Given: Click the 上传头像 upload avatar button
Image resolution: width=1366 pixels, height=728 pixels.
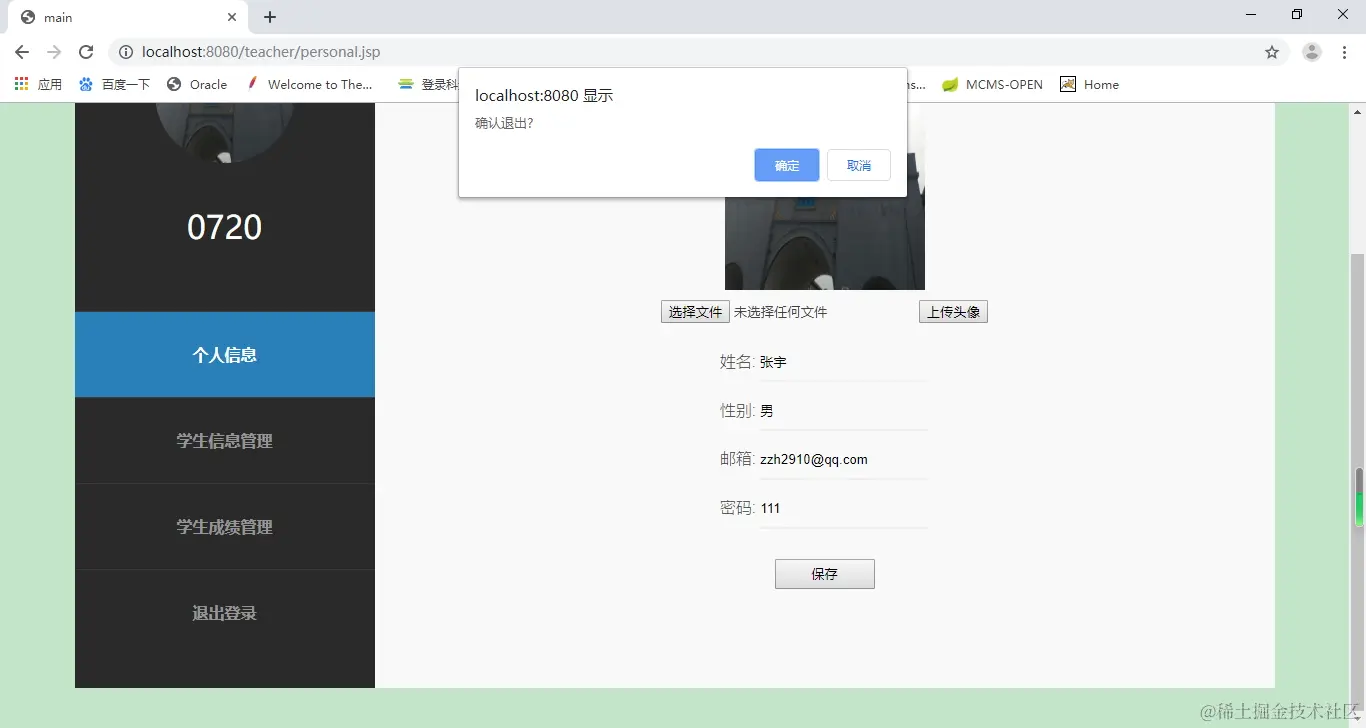Looking at the screenshot, I should [952, 311].
